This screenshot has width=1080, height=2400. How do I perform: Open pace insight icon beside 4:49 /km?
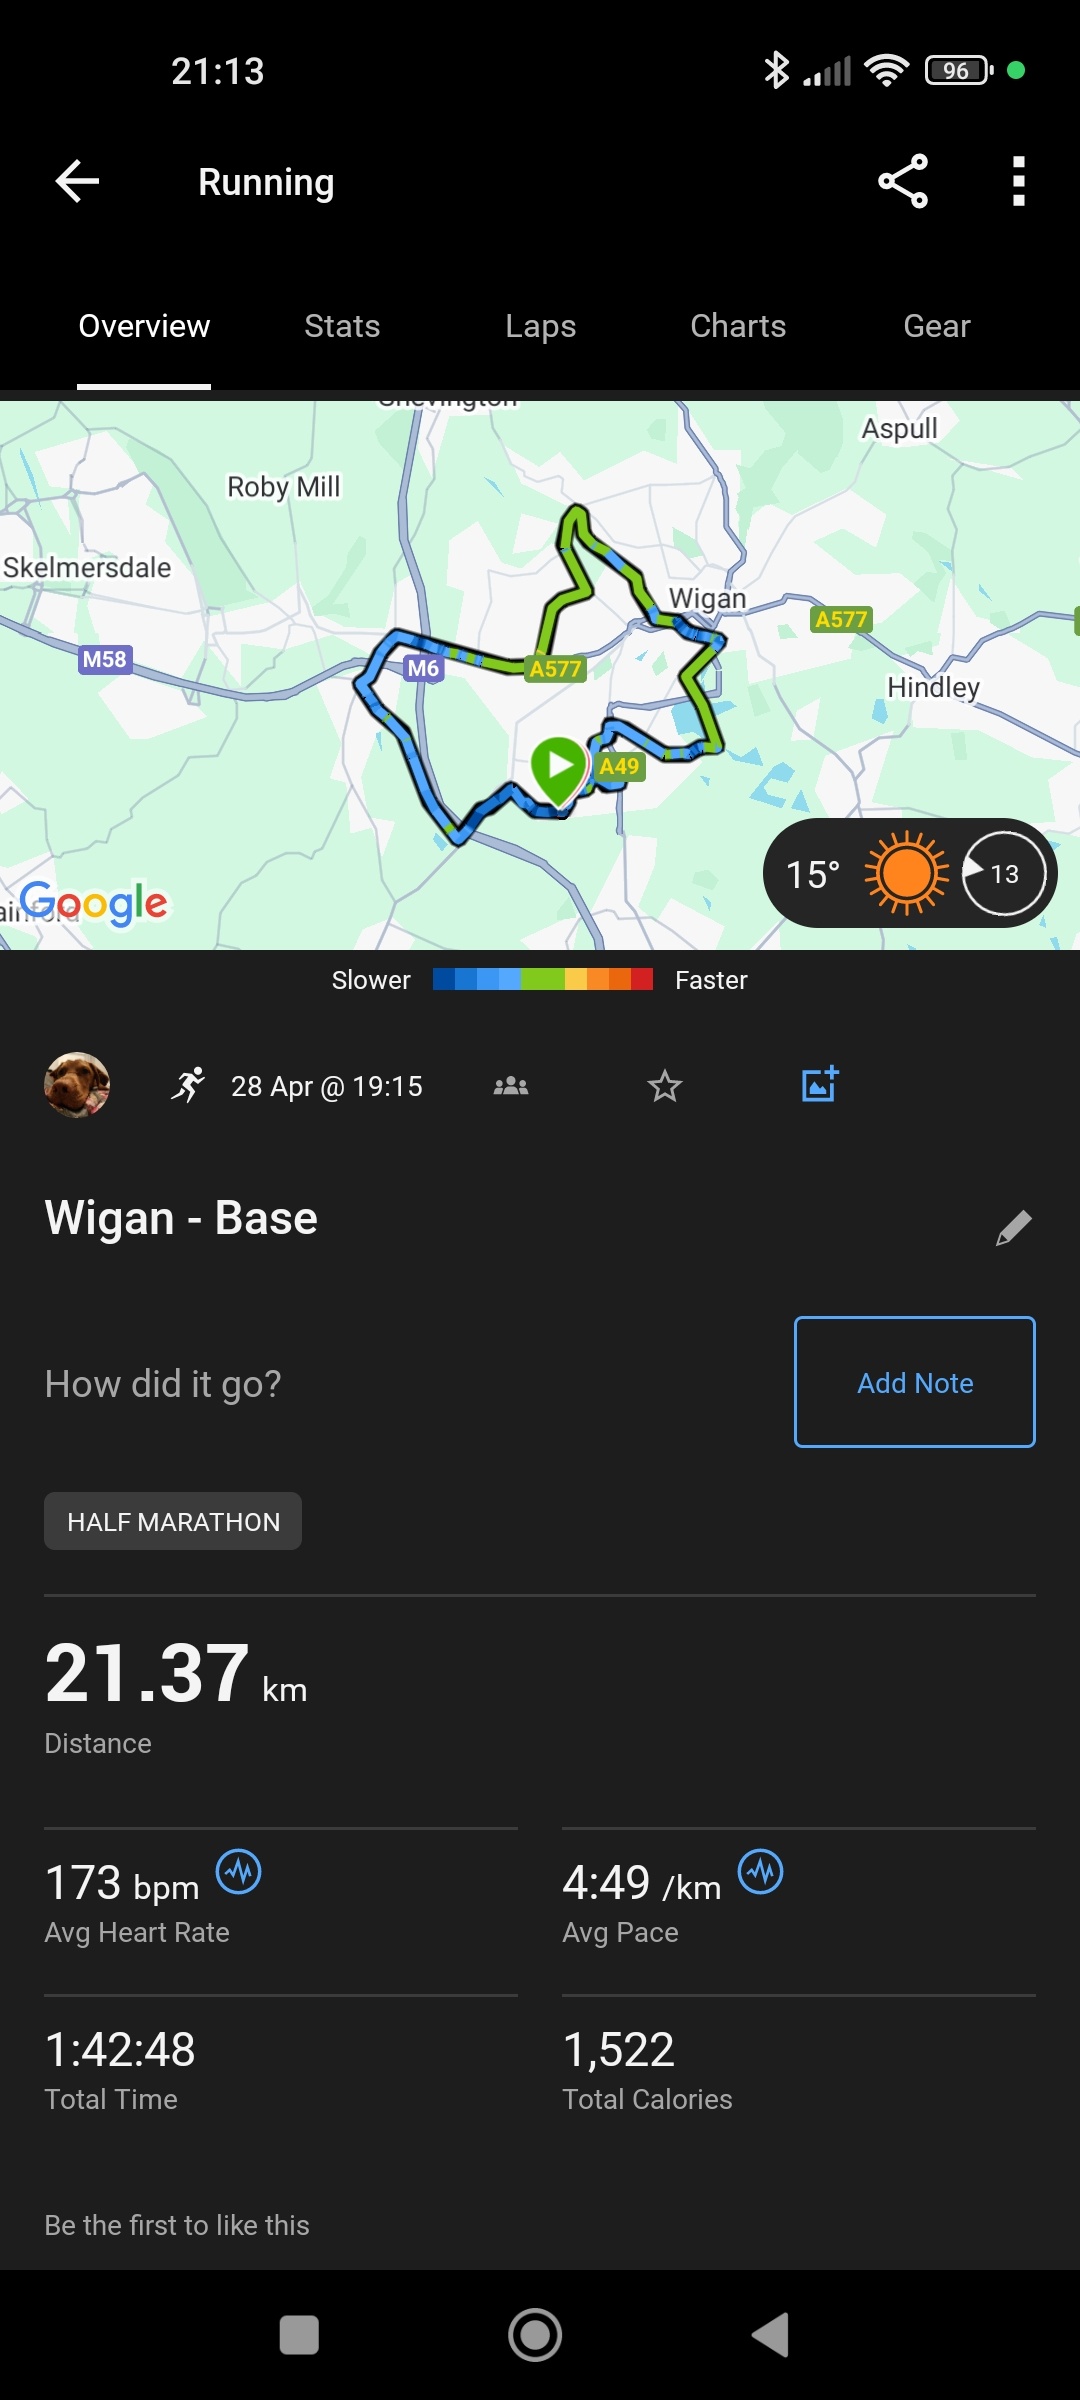(x=761, y=1871)
